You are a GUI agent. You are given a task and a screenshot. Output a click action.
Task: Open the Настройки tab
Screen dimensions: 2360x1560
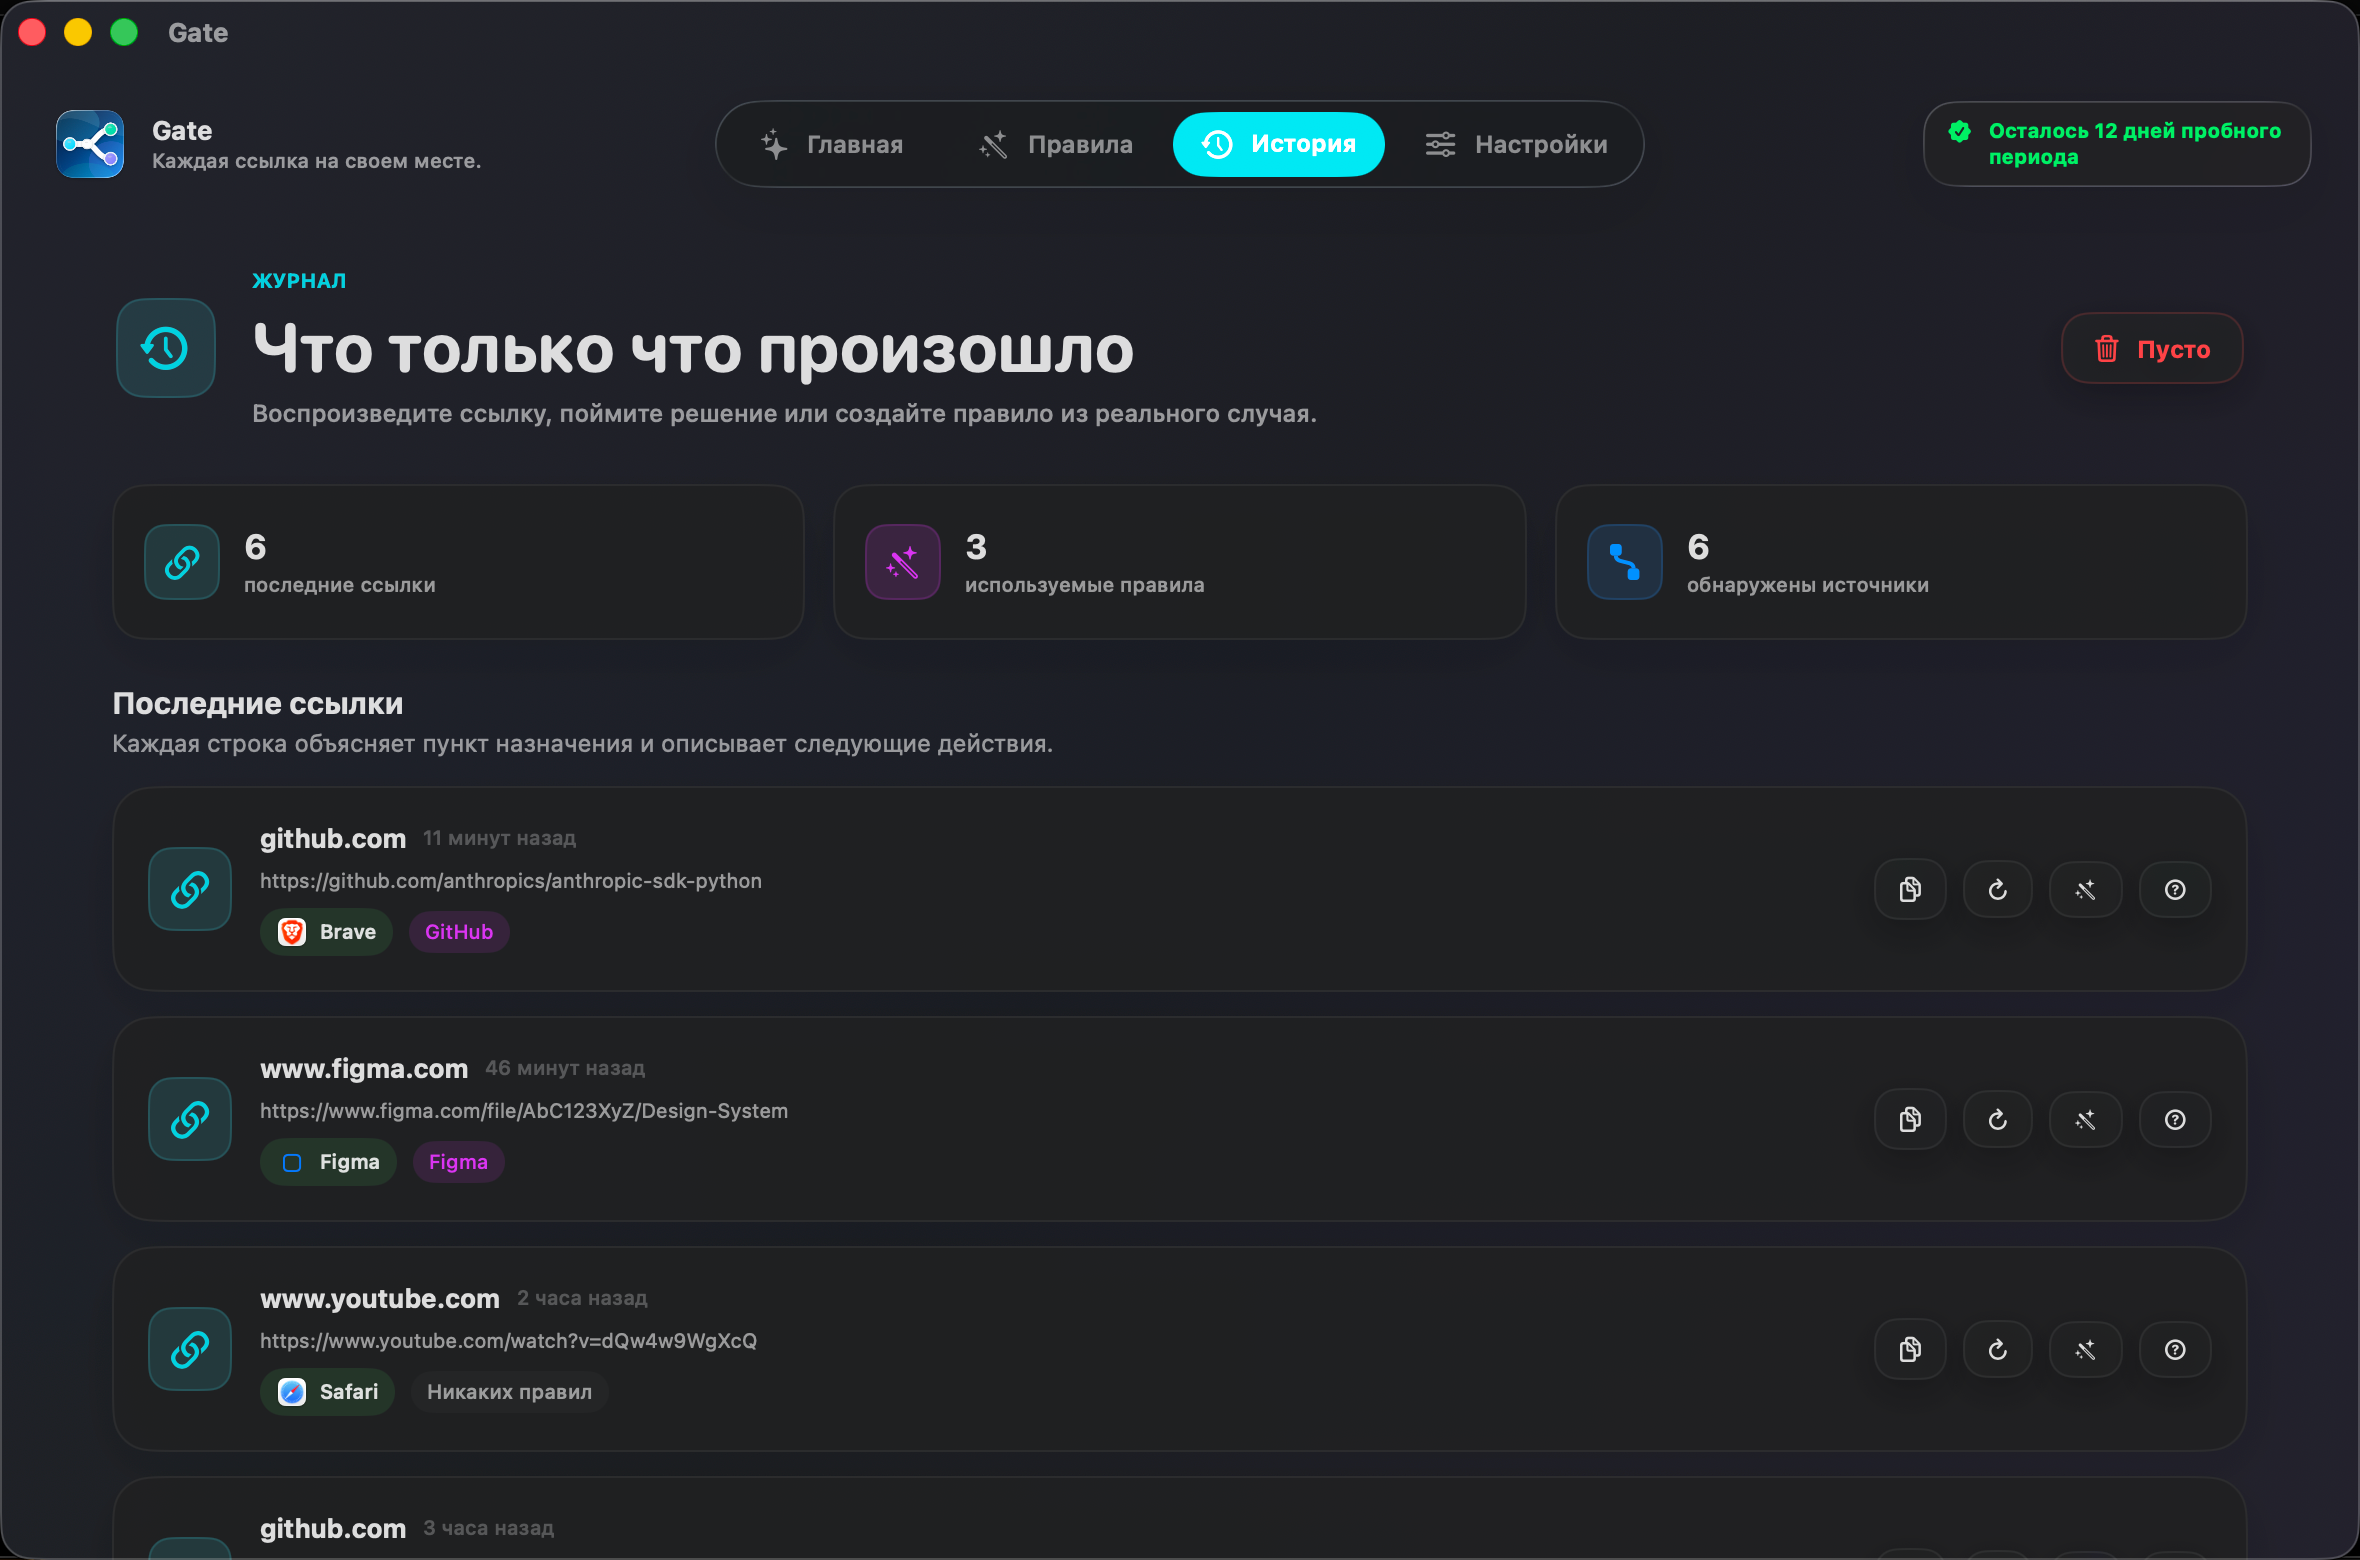pyautogui.click(x=1516, y=144)
